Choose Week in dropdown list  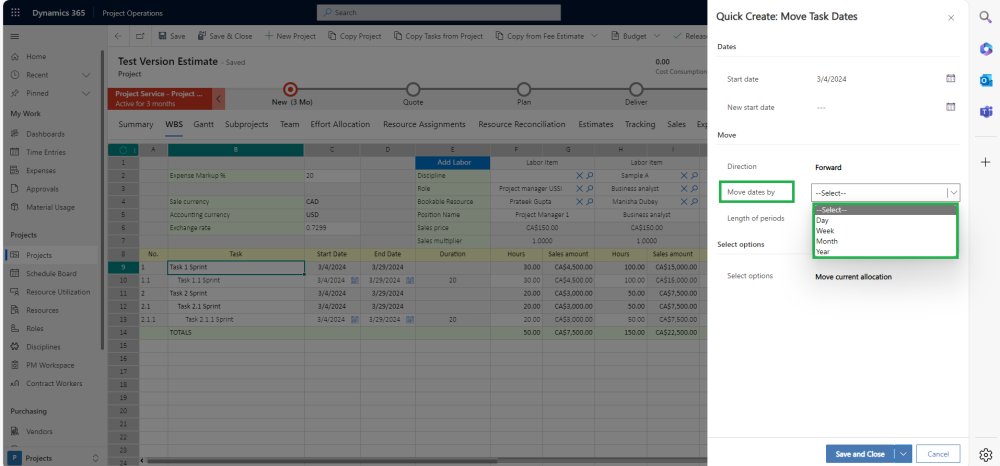tap(885, 231)
